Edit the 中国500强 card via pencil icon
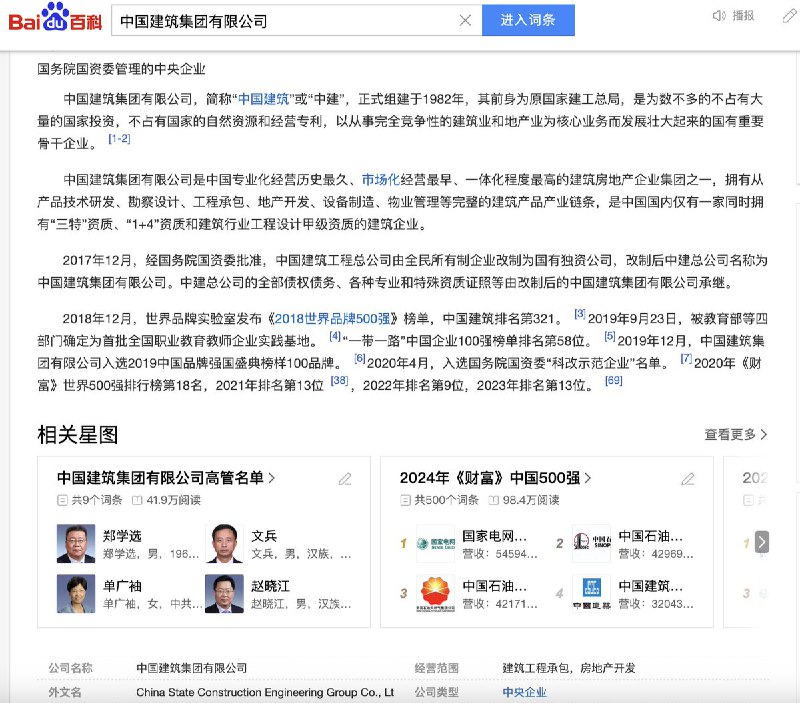Screen dimensions: 800x703 (x=688, y=479)
